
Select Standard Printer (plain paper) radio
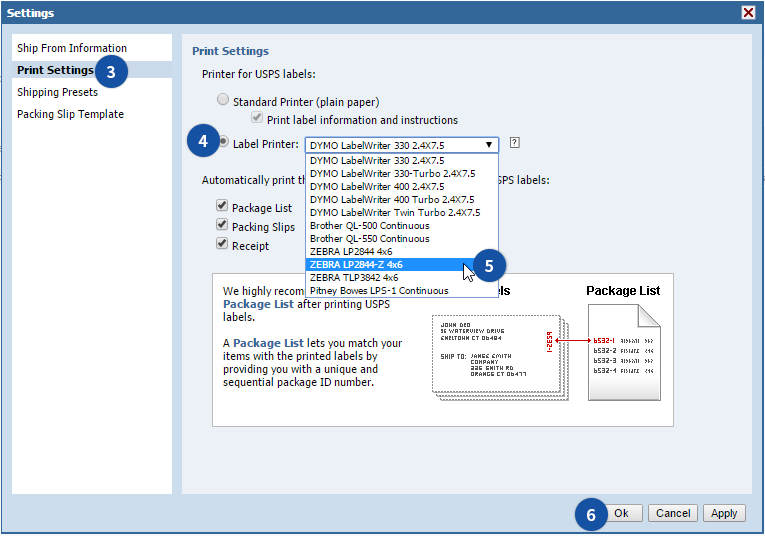222,99
